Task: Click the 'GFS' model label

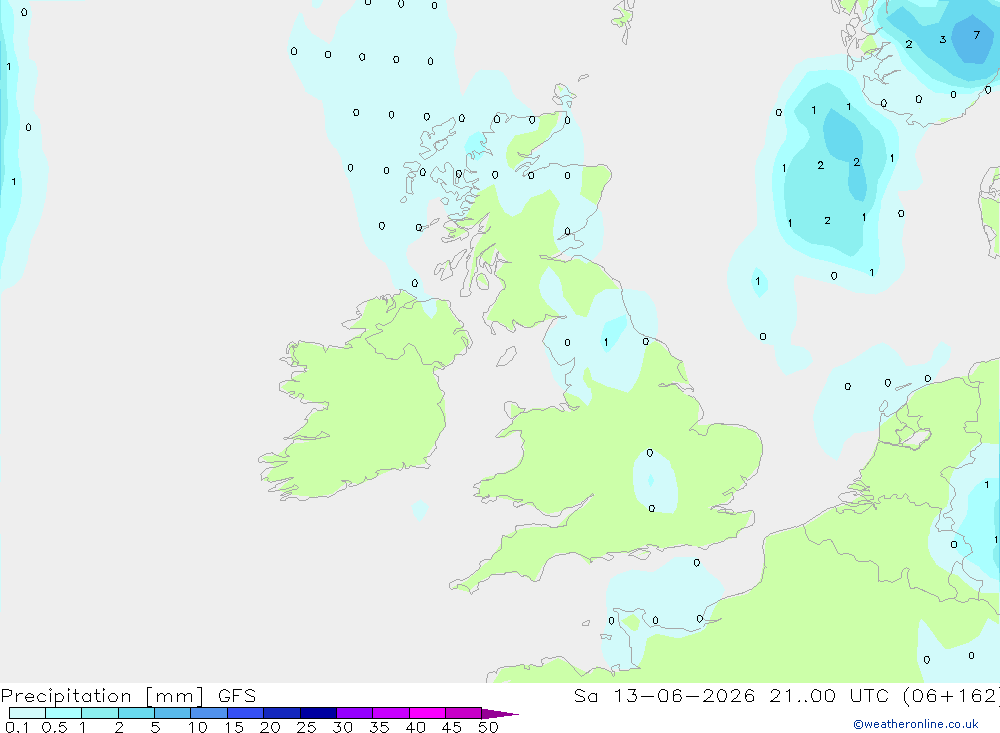Action: tap(237, 695)
